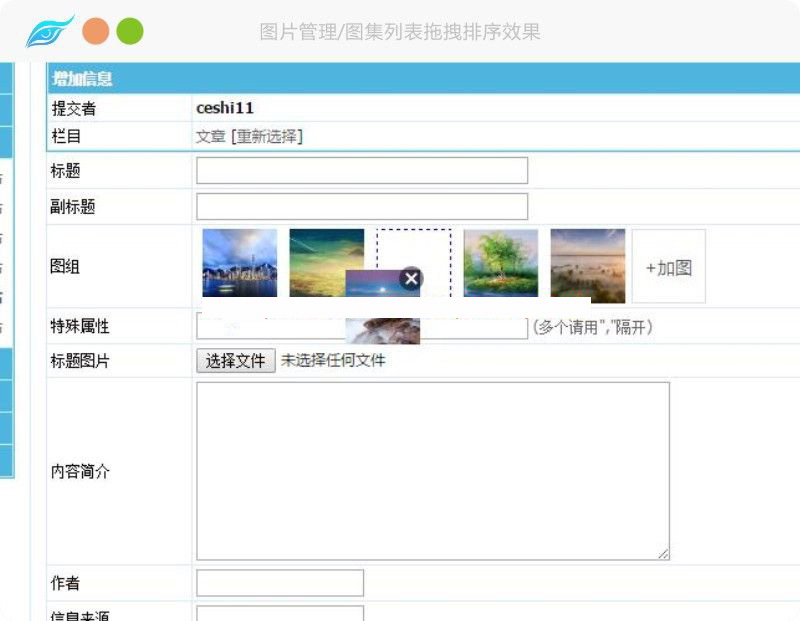This screenshot has width=800, height=621.
Task: Click inside the 内容简介 text area
Action: (x=432, y=470)
